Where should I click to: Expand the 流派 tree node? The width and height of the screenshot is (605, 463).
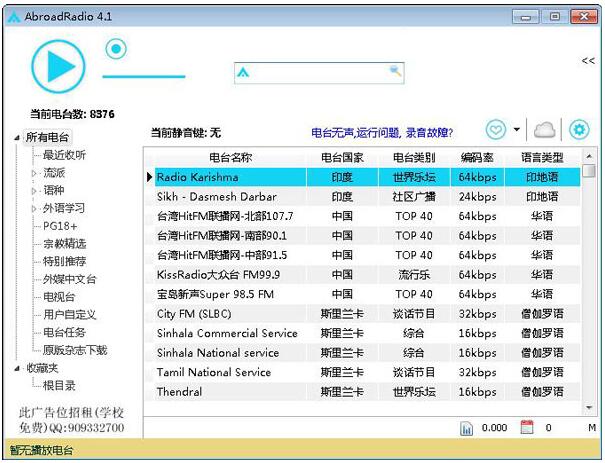coord(34,173)
